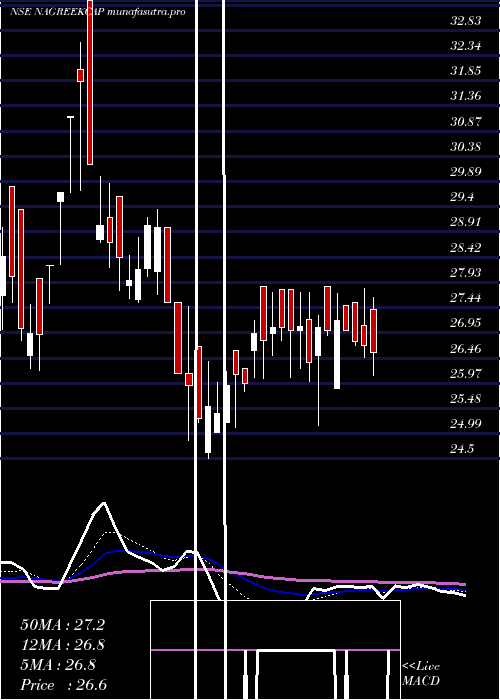This screenshot has width=500, height=700.
Task: Click the 25.48 price axis label
Action: tap(466, 398)
